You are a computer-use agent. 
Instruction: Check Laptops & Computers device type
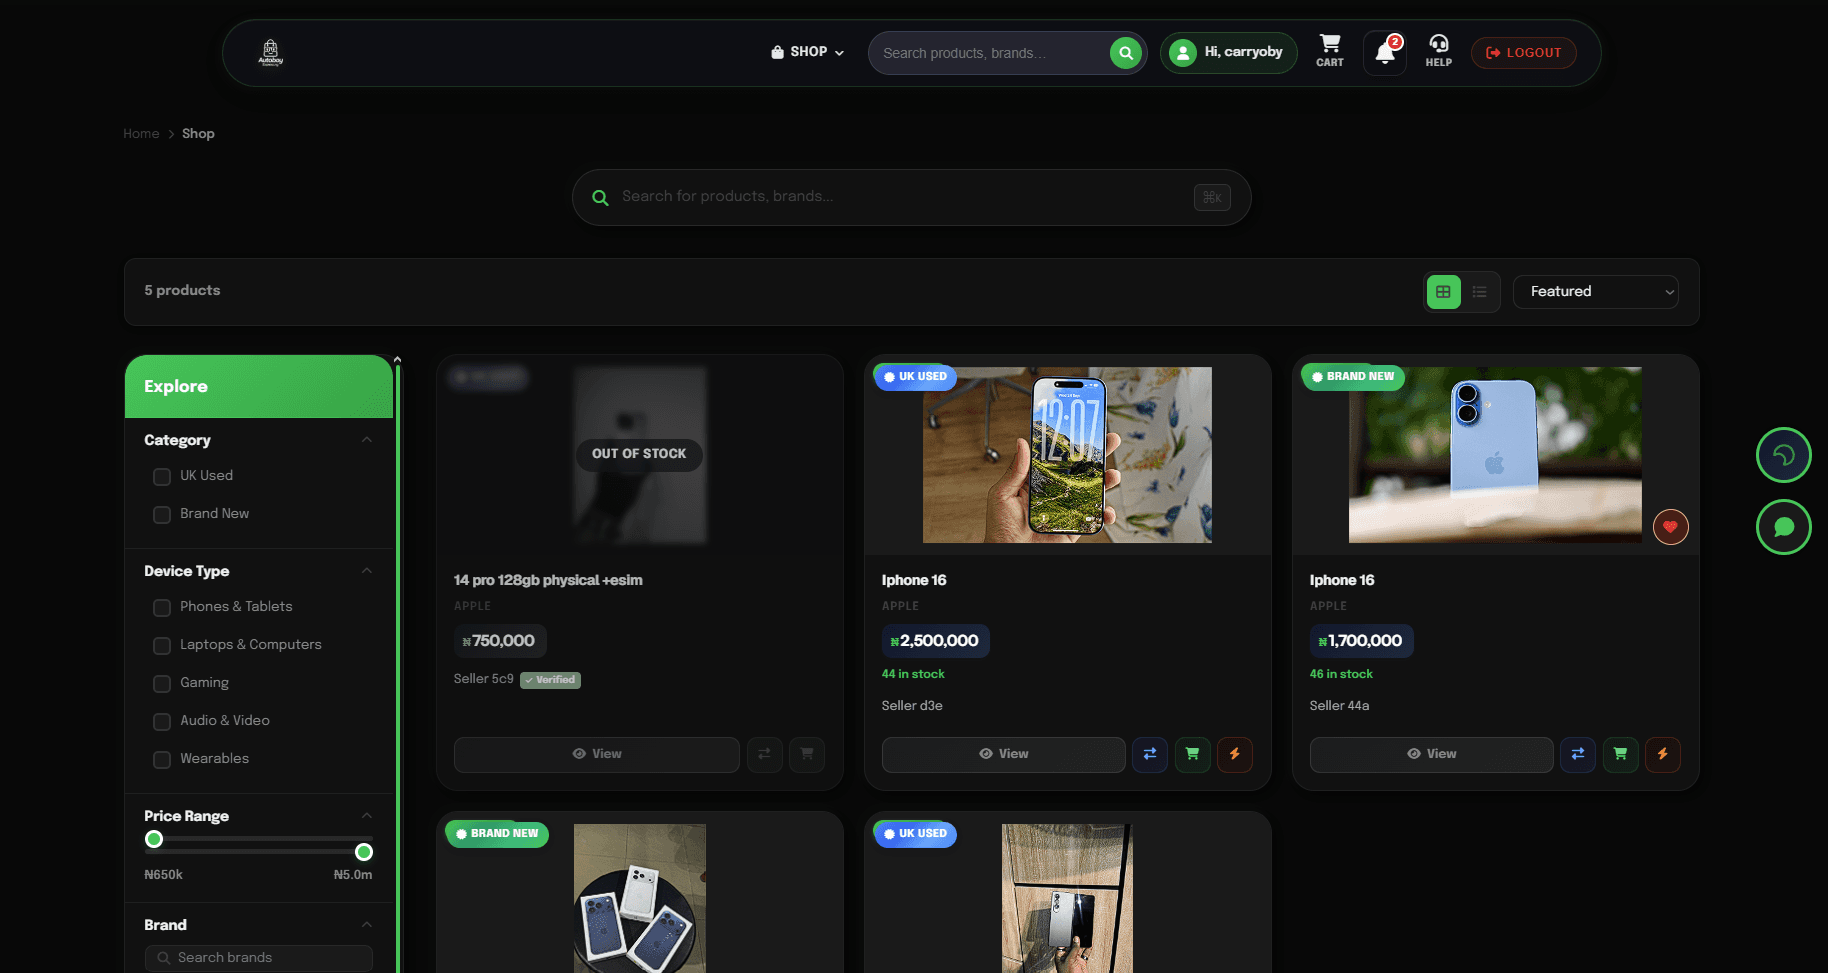click(x=162, y=646)
